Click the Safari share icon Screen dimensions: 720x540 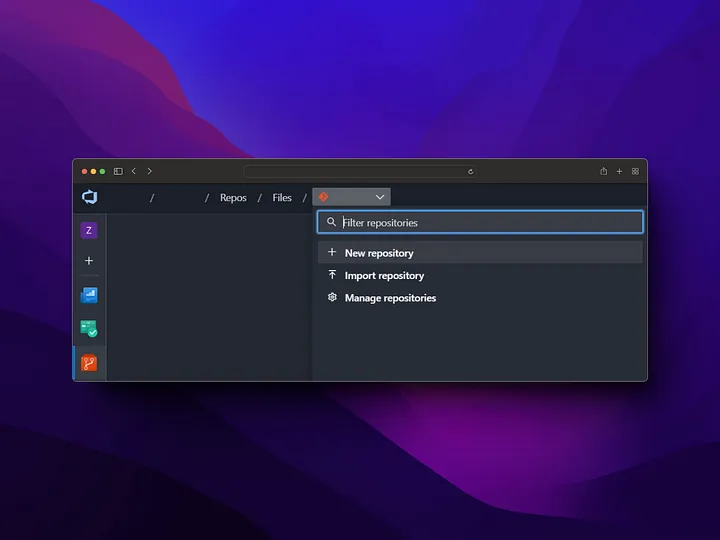(x=603, y=171)
